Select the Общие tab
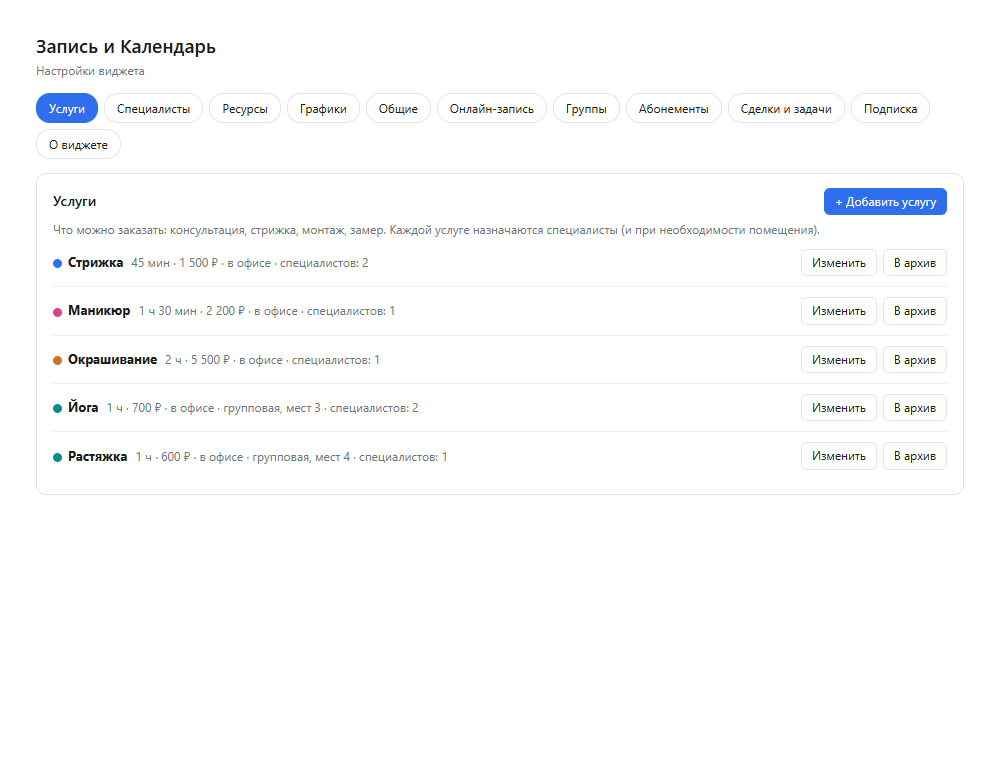Screen dimensions: 1000x760 click(x=398, y=108)
